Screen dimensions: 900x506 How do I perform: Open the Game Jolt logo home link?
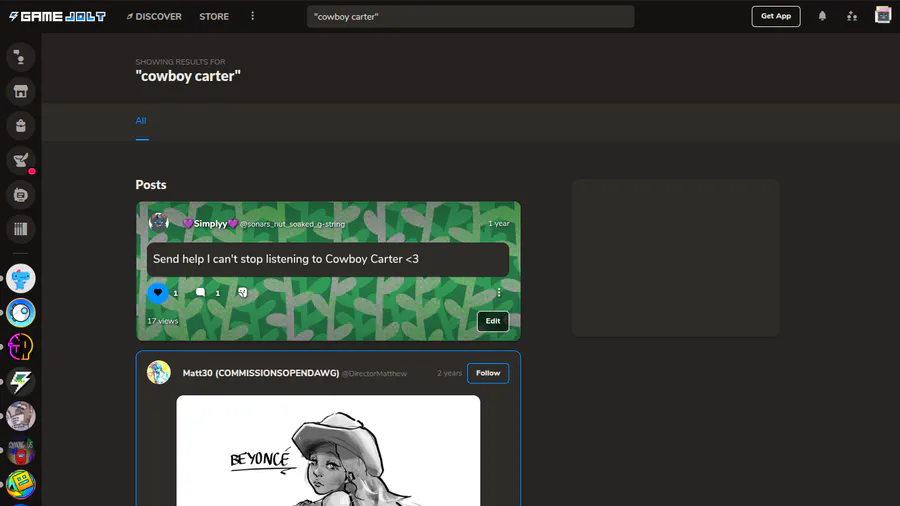57,17
